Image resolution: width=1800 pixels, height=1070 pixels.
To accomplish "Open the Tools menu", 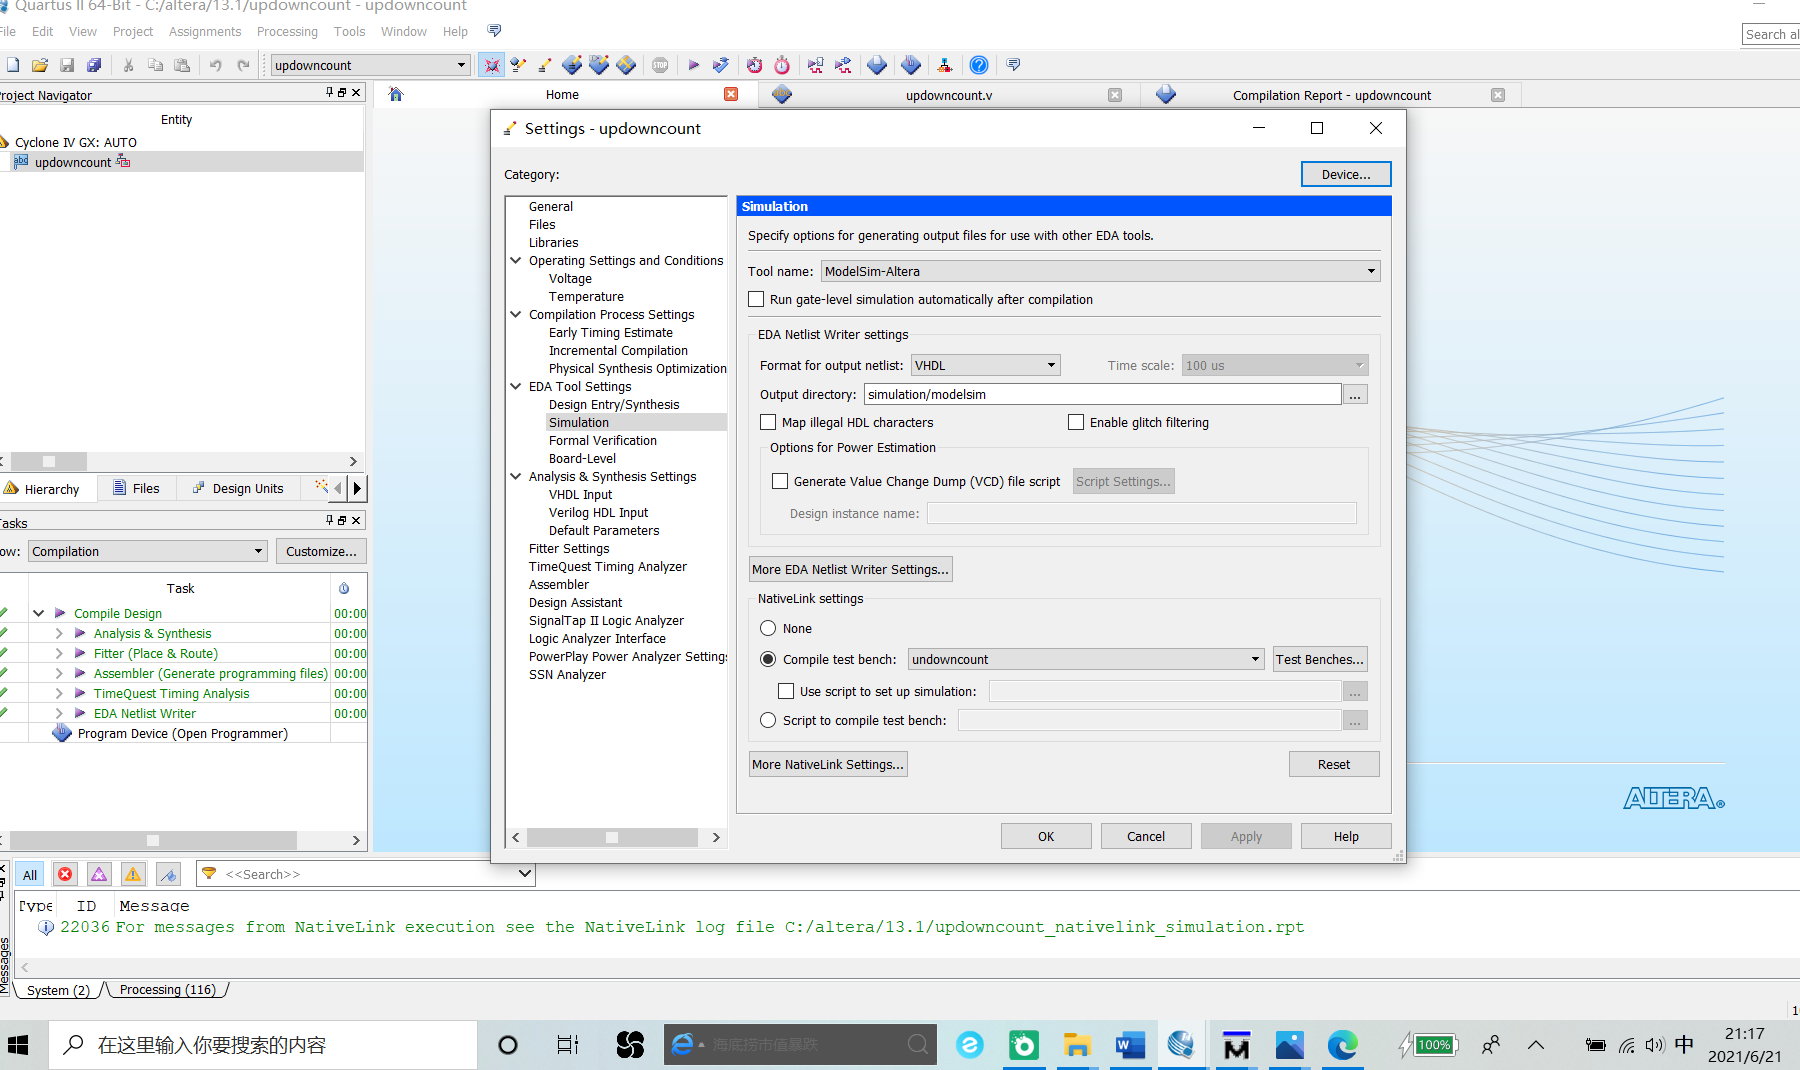I will click(349, 32).
